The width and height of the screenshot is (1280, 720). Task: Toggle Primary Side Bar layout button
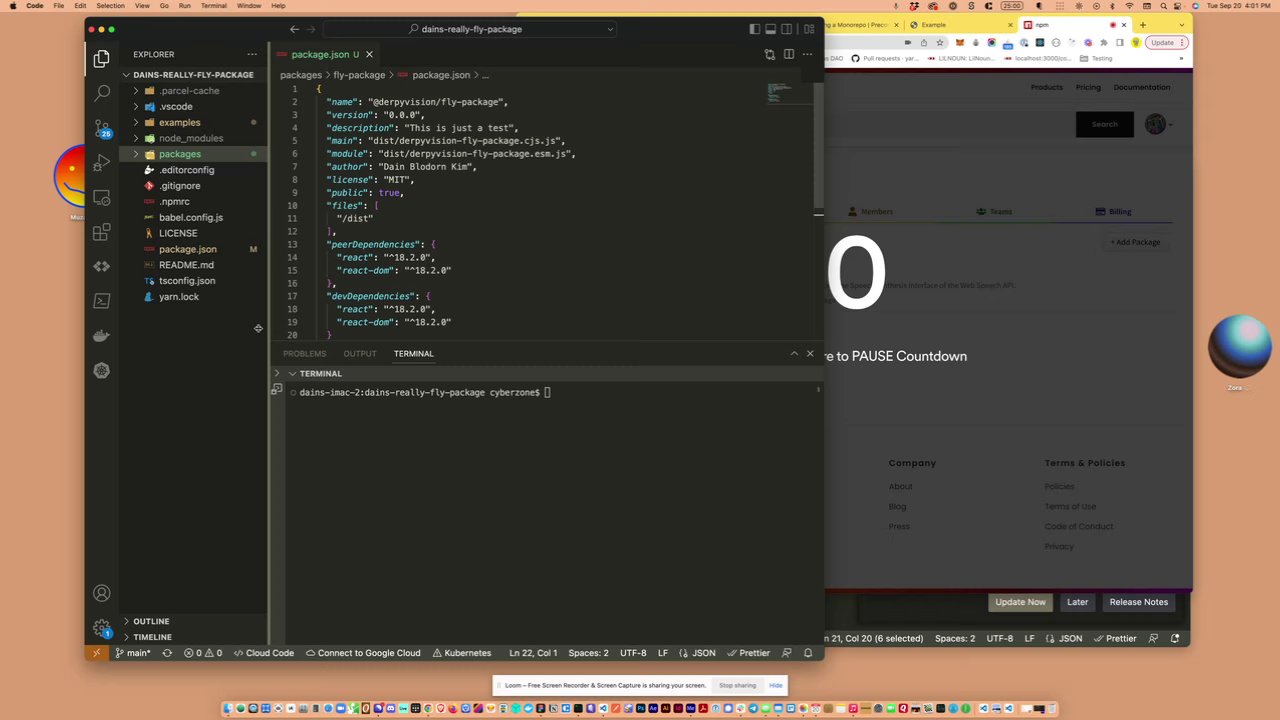click(x=755, y=29)
